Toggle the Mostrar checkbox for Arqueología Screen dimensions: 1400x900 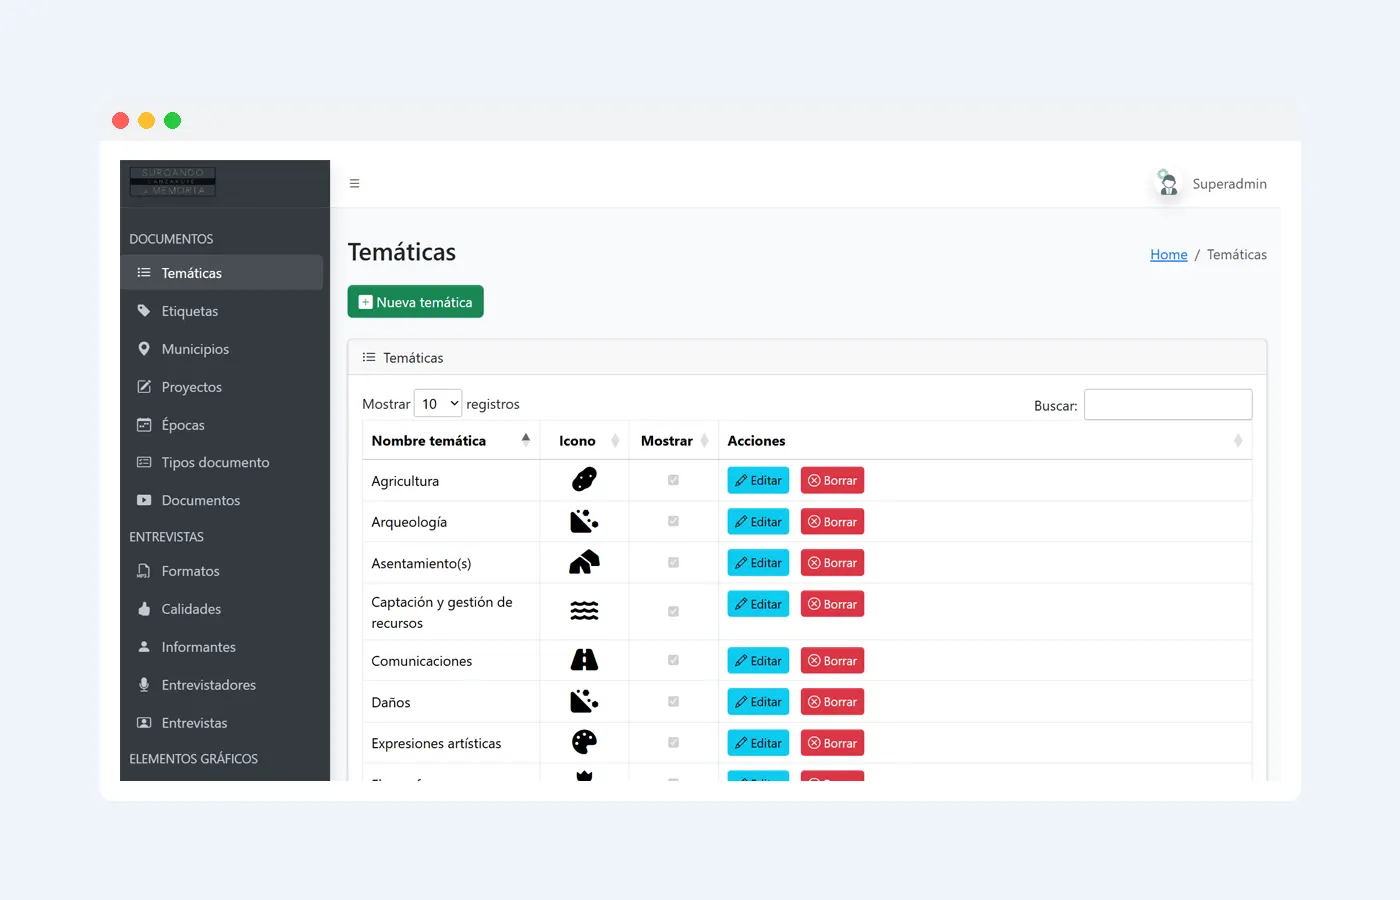click(673, 521)
